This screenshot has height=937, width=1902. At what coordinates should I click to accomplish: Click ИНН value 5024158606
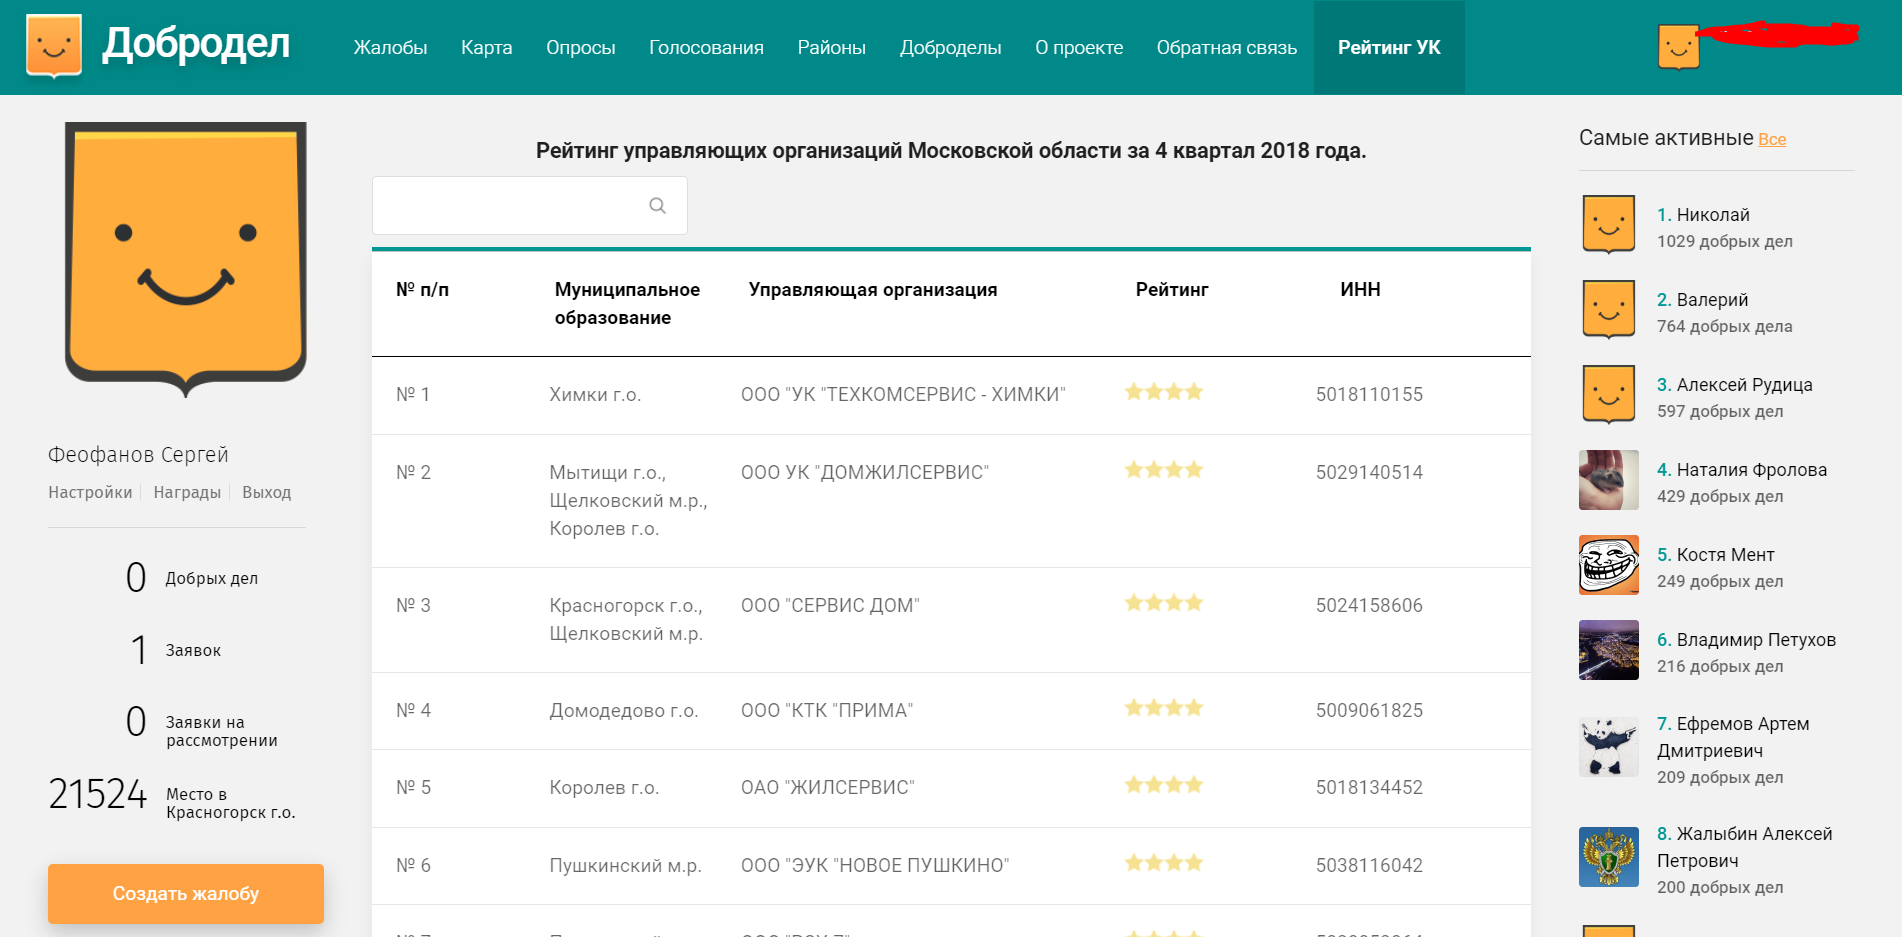pyautogui.click(x=1369, y=606)
